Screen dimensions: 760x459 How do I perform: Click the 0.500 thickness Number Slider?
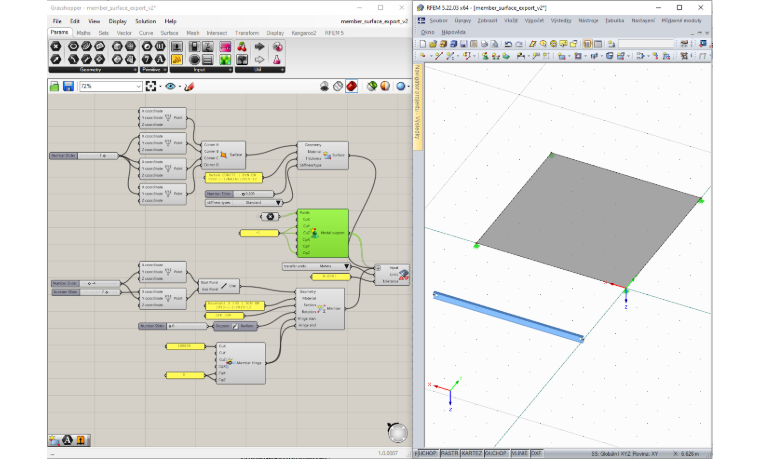point(239,193)
